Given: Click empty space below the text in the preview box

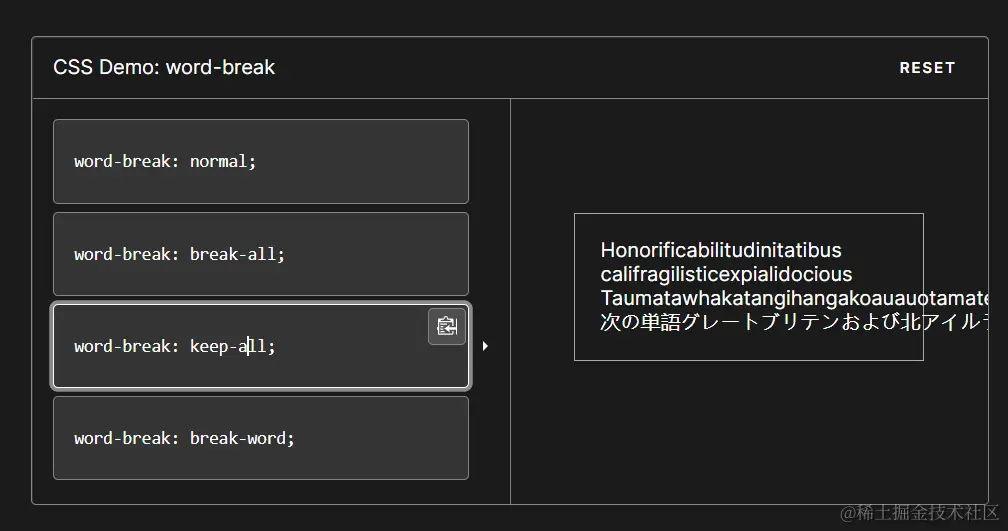Looking at the screenshot, I should tap(748, 346).
